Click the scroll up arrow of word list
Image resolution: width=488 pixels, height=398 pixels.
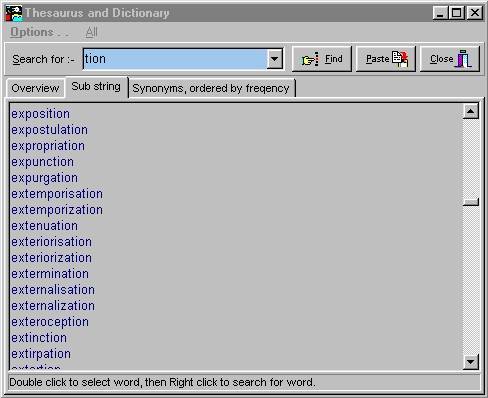[x=471, y=111]
